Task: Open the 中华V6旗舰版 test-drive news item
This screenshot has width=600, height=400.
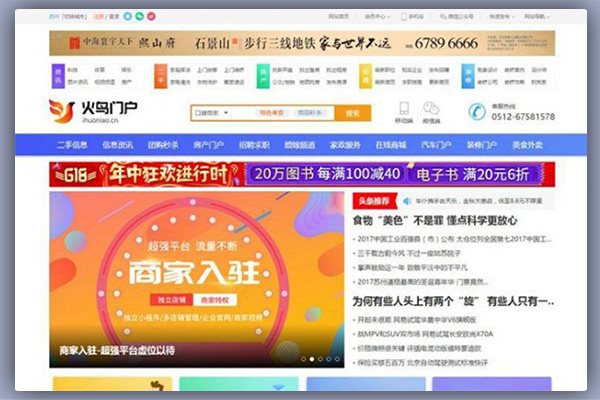Action: [417, 320]
